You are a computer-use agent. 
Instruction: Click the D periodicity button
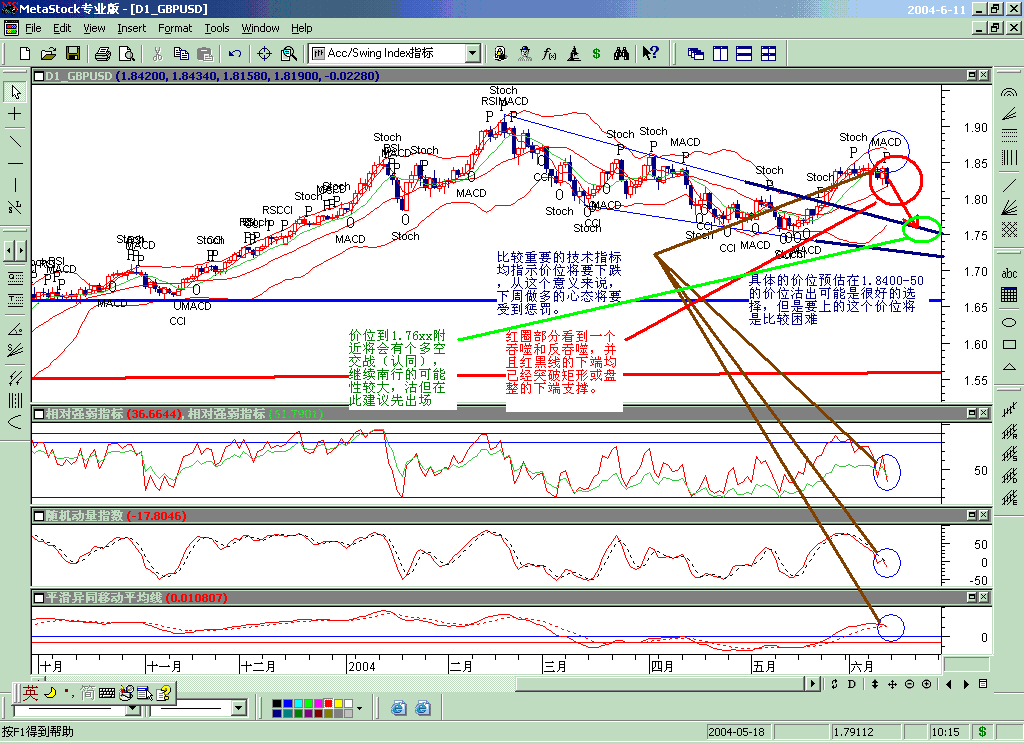coord(851,684)
